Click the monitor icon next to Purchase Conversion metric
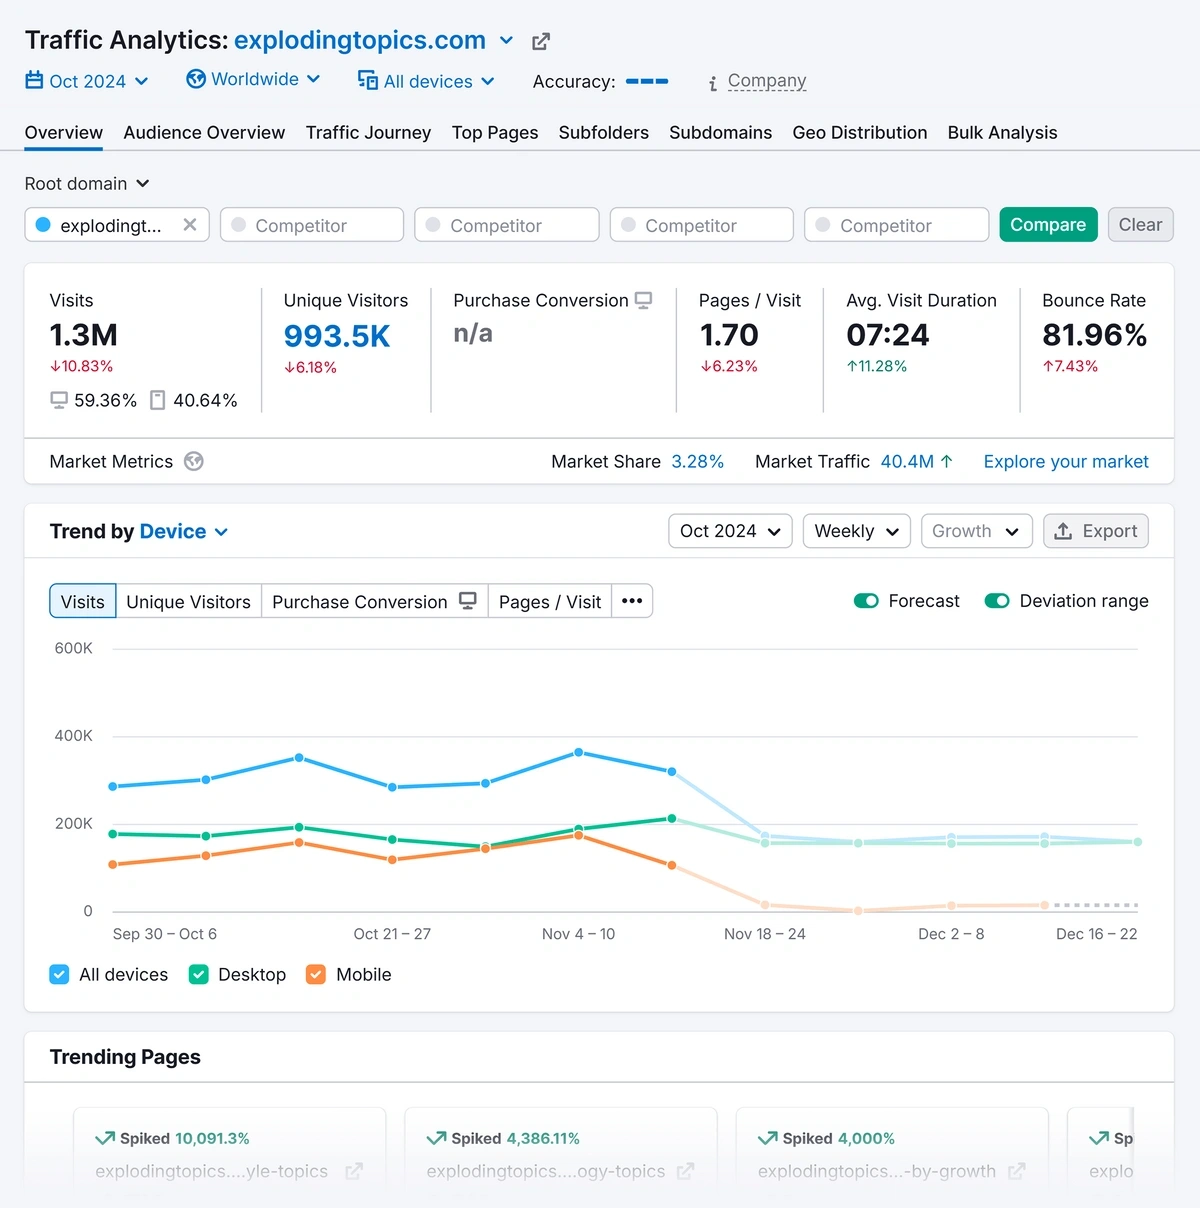 pos(643,300)
